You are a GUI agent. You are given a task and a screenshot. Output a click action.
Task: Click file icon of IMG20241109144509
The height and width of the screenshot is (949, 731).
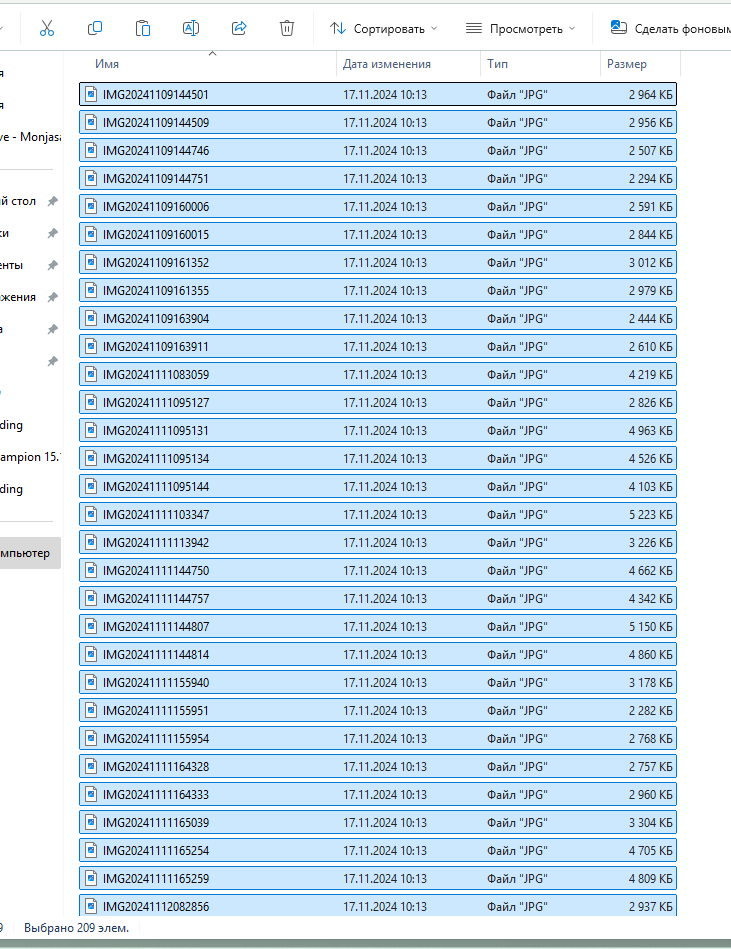coord(91,122)
